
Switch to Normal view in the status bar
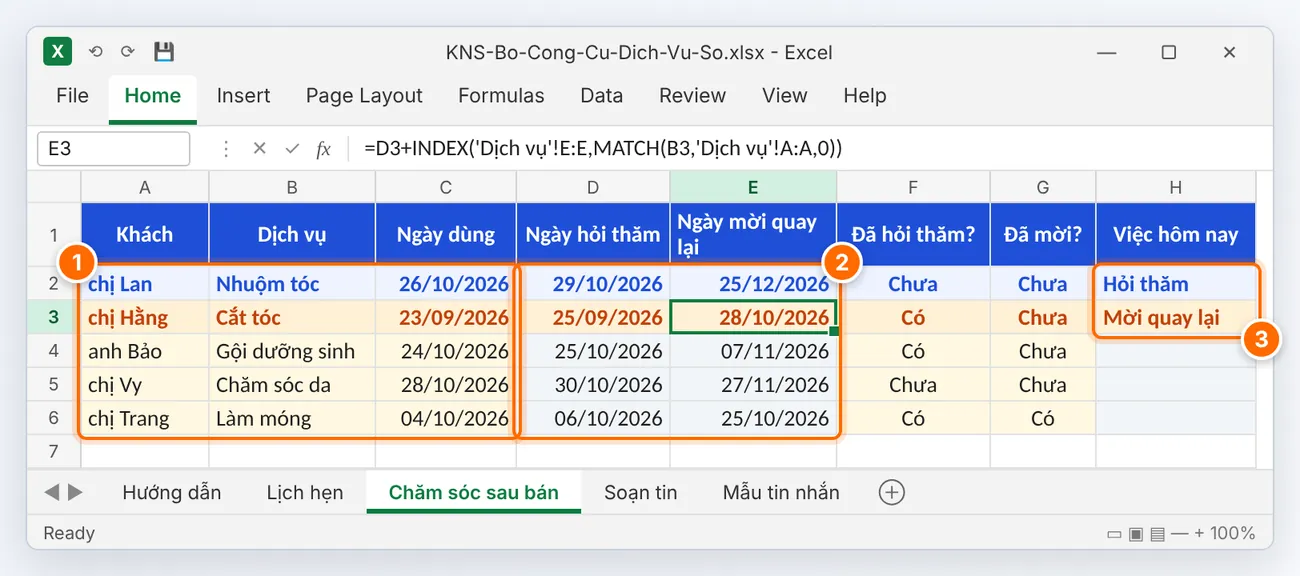[x=1116, y=534]
